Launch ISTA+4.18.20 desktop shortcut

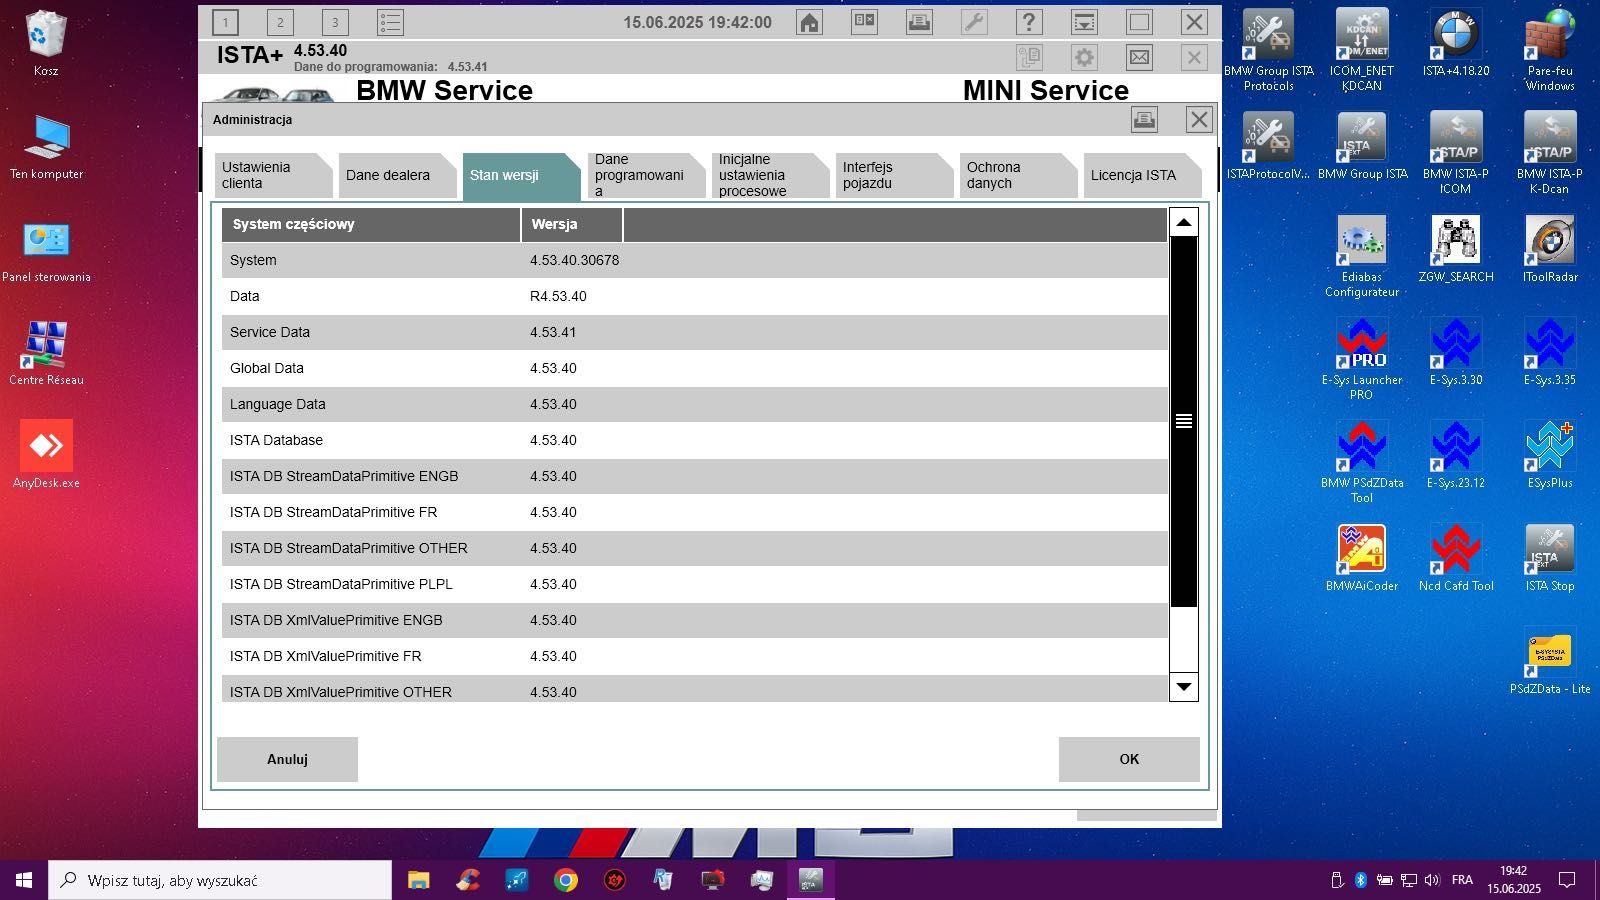click(1455, 44)
